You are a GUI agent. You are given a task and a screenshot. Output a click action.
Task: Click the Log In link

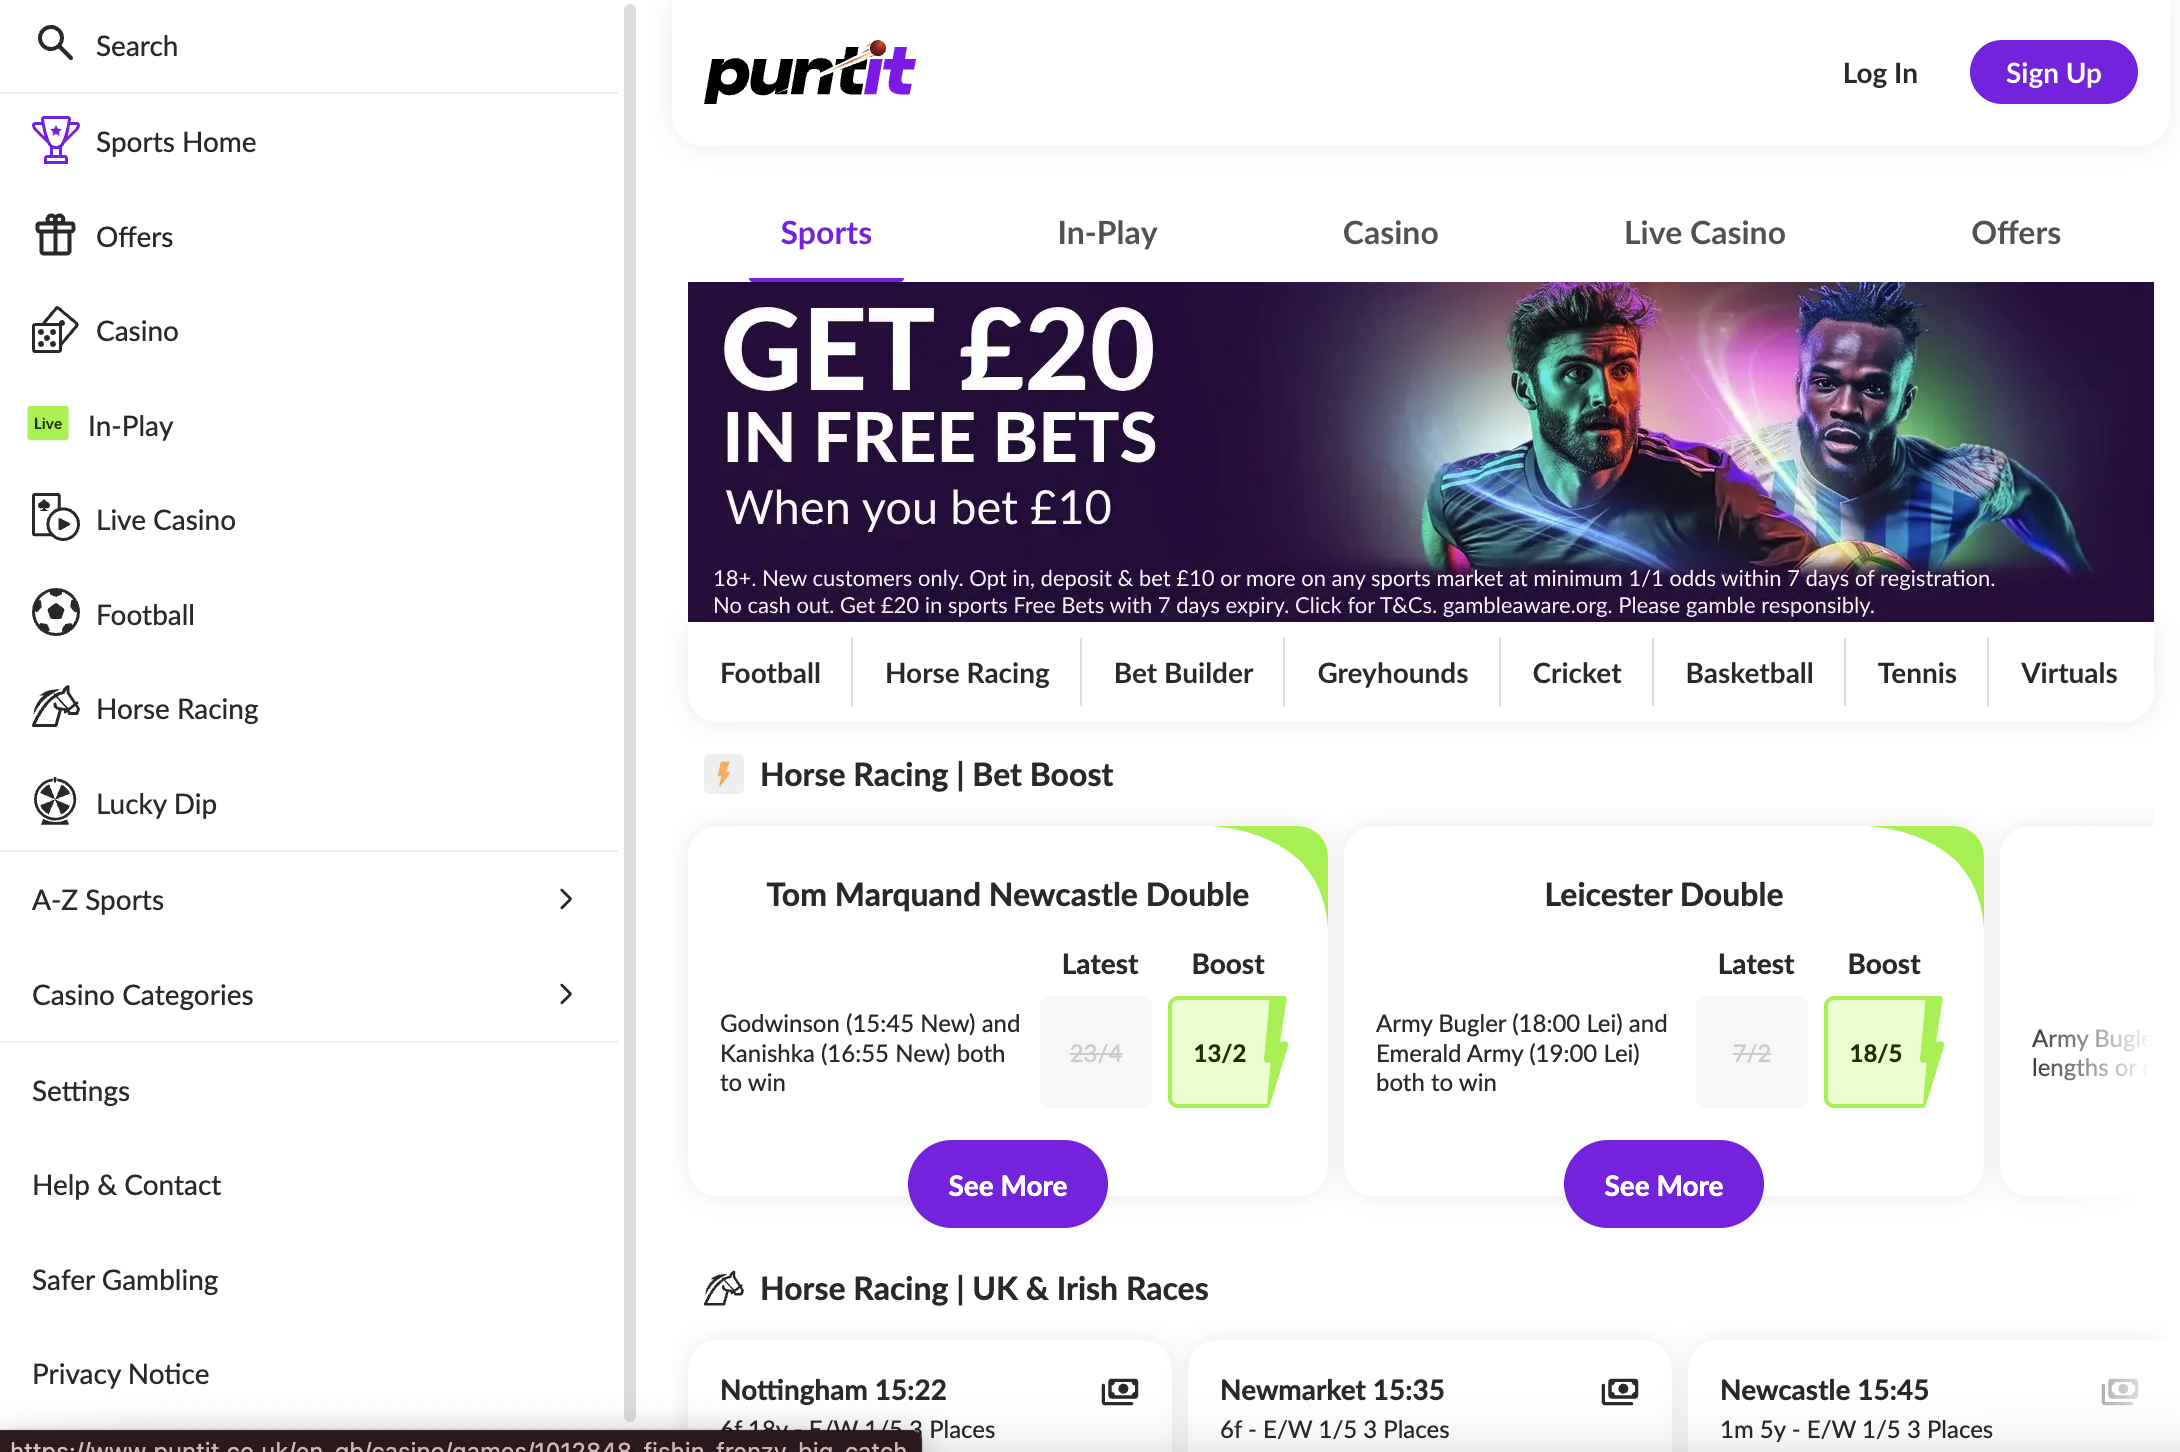1880,72
